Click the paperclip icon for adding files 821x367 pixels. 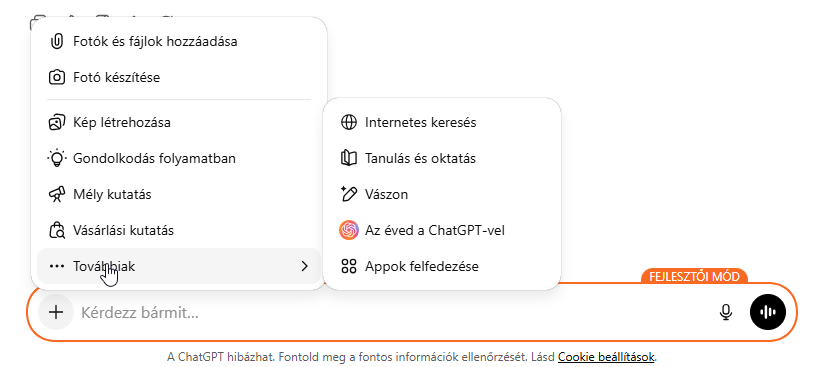pyautogui.click(x=56, y=41)
